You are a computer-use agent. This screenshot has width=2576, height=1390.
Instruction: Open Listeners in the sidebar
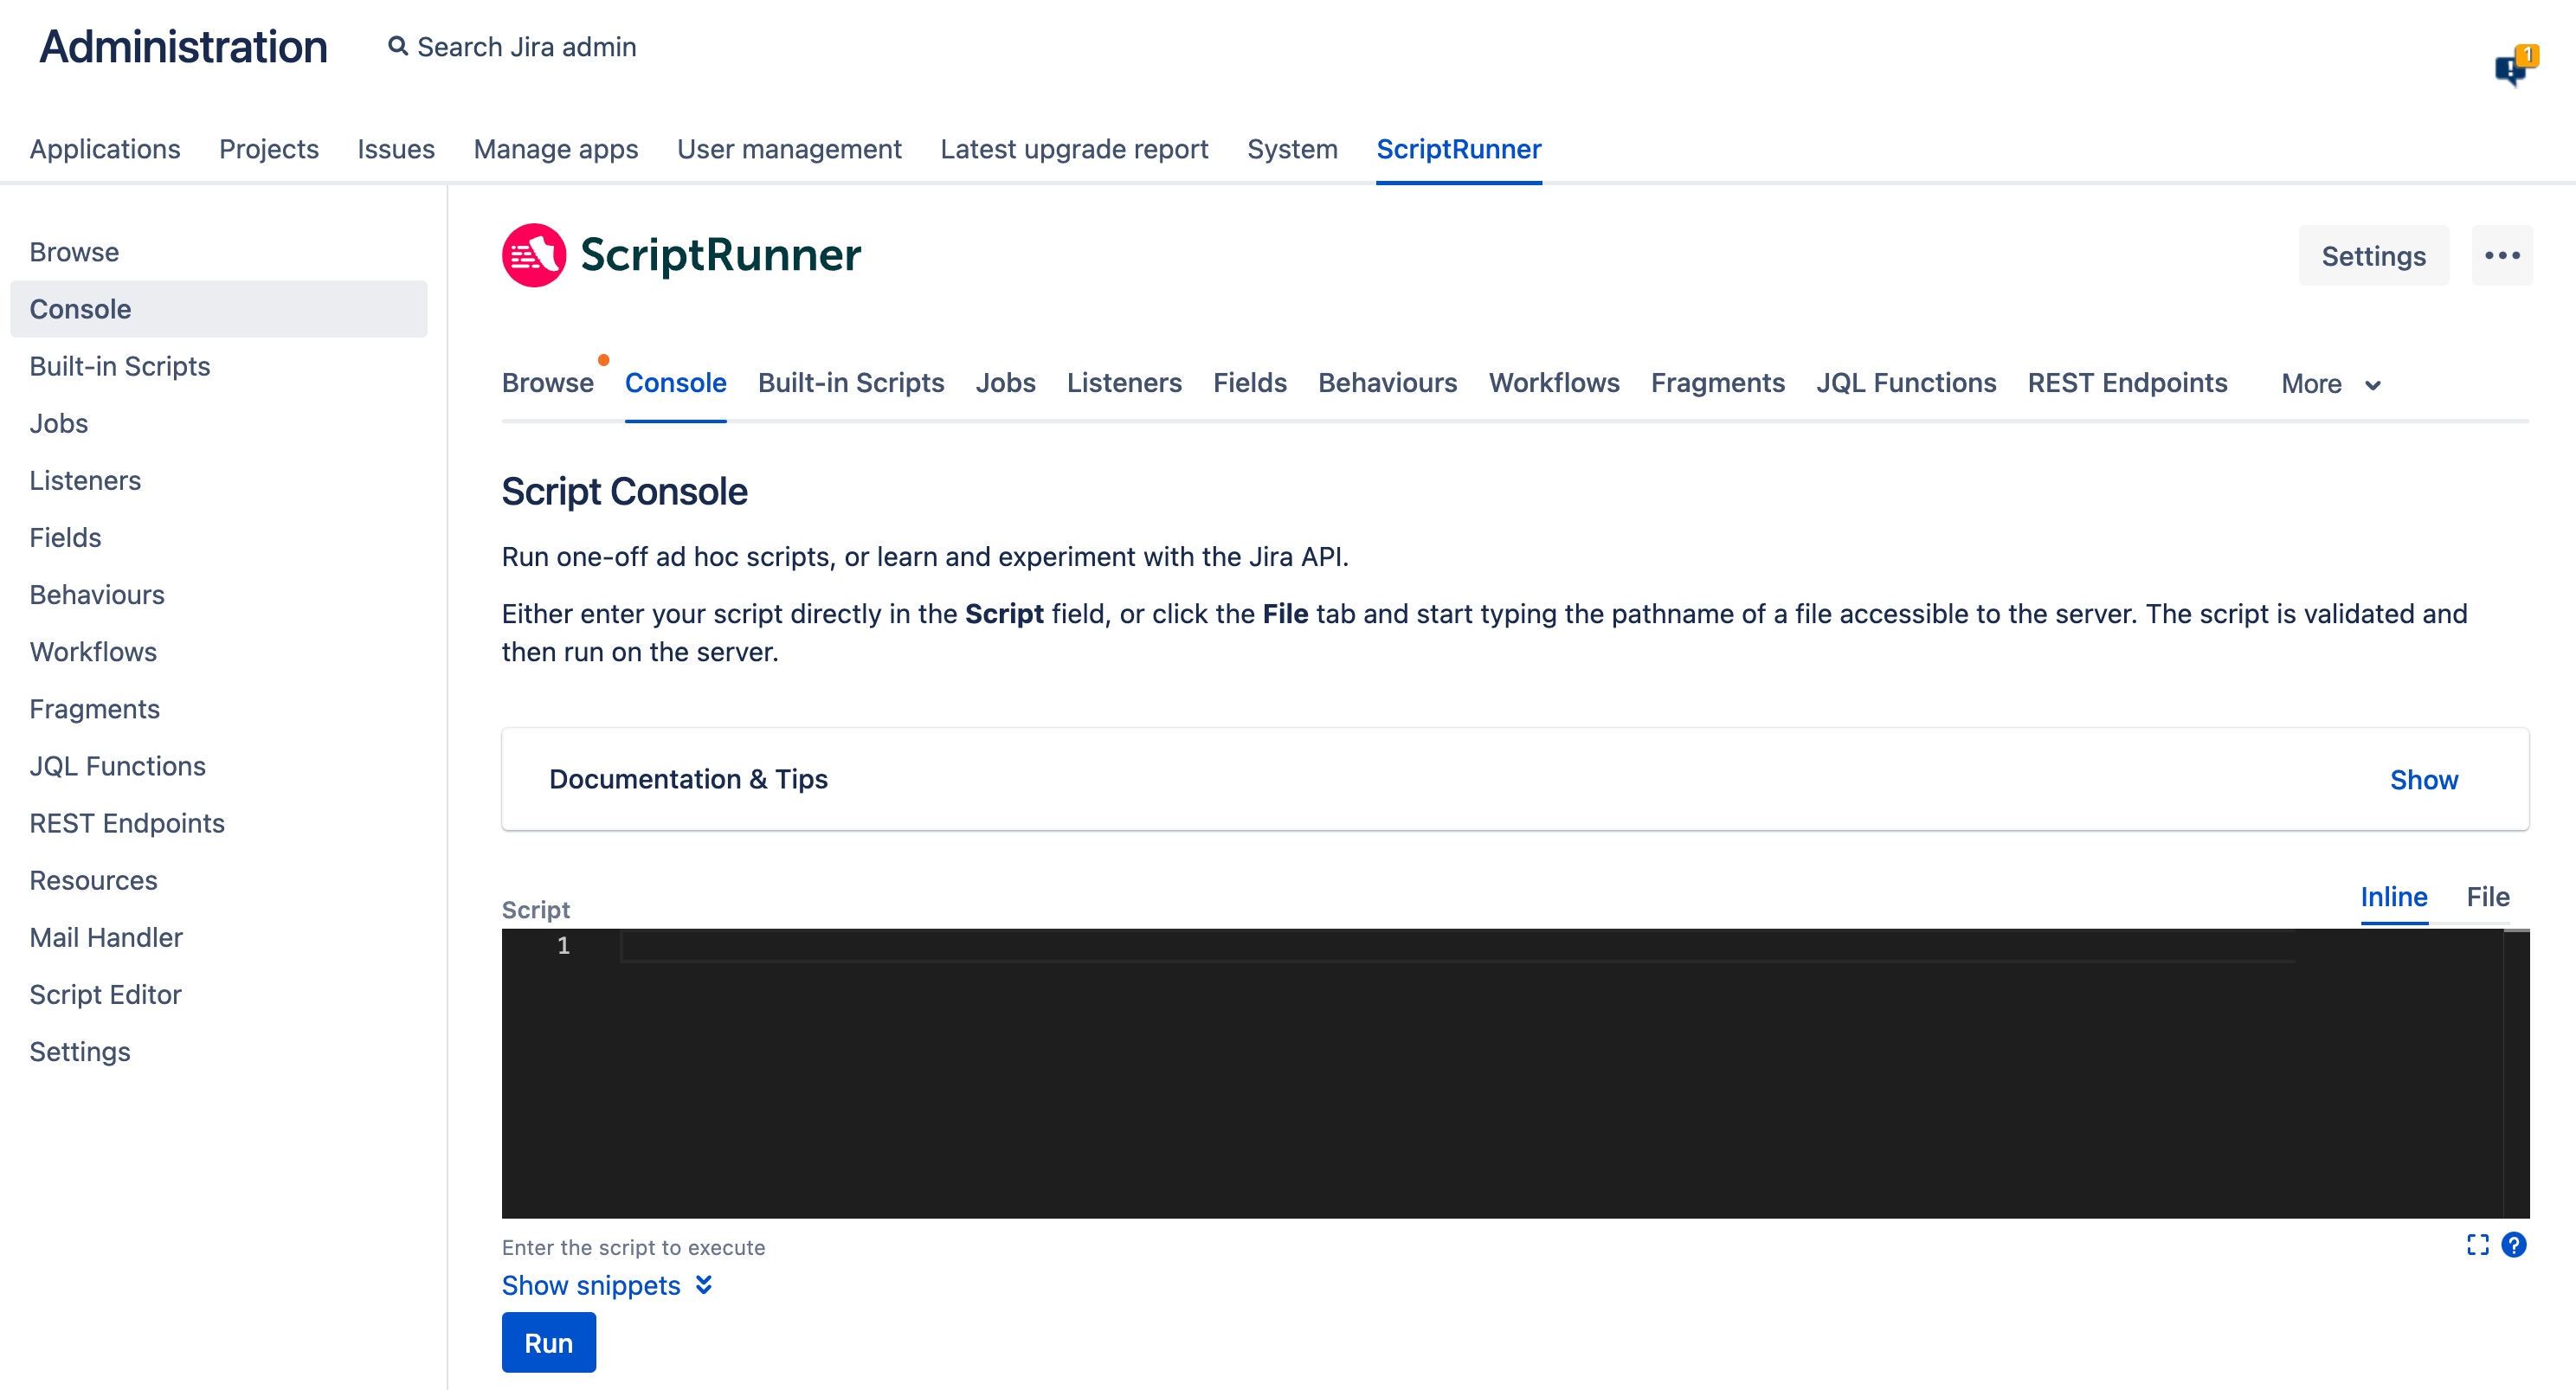(218, 480)
